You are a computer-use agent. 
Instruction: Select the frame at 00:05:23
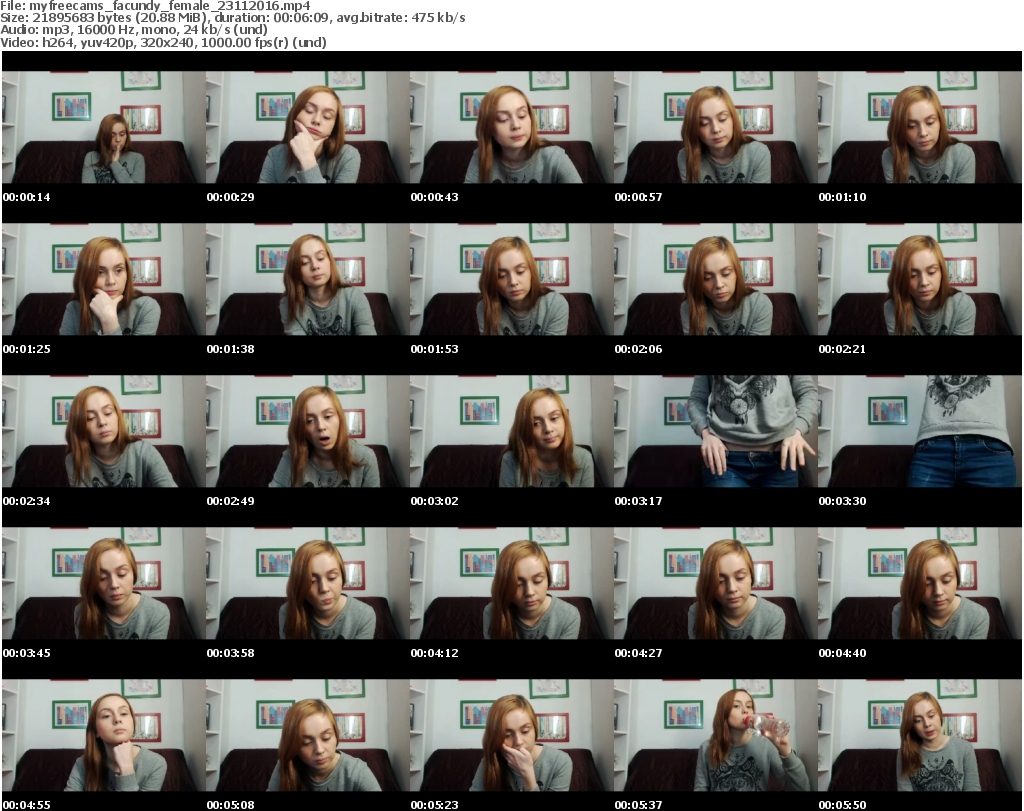pos(511,736)
